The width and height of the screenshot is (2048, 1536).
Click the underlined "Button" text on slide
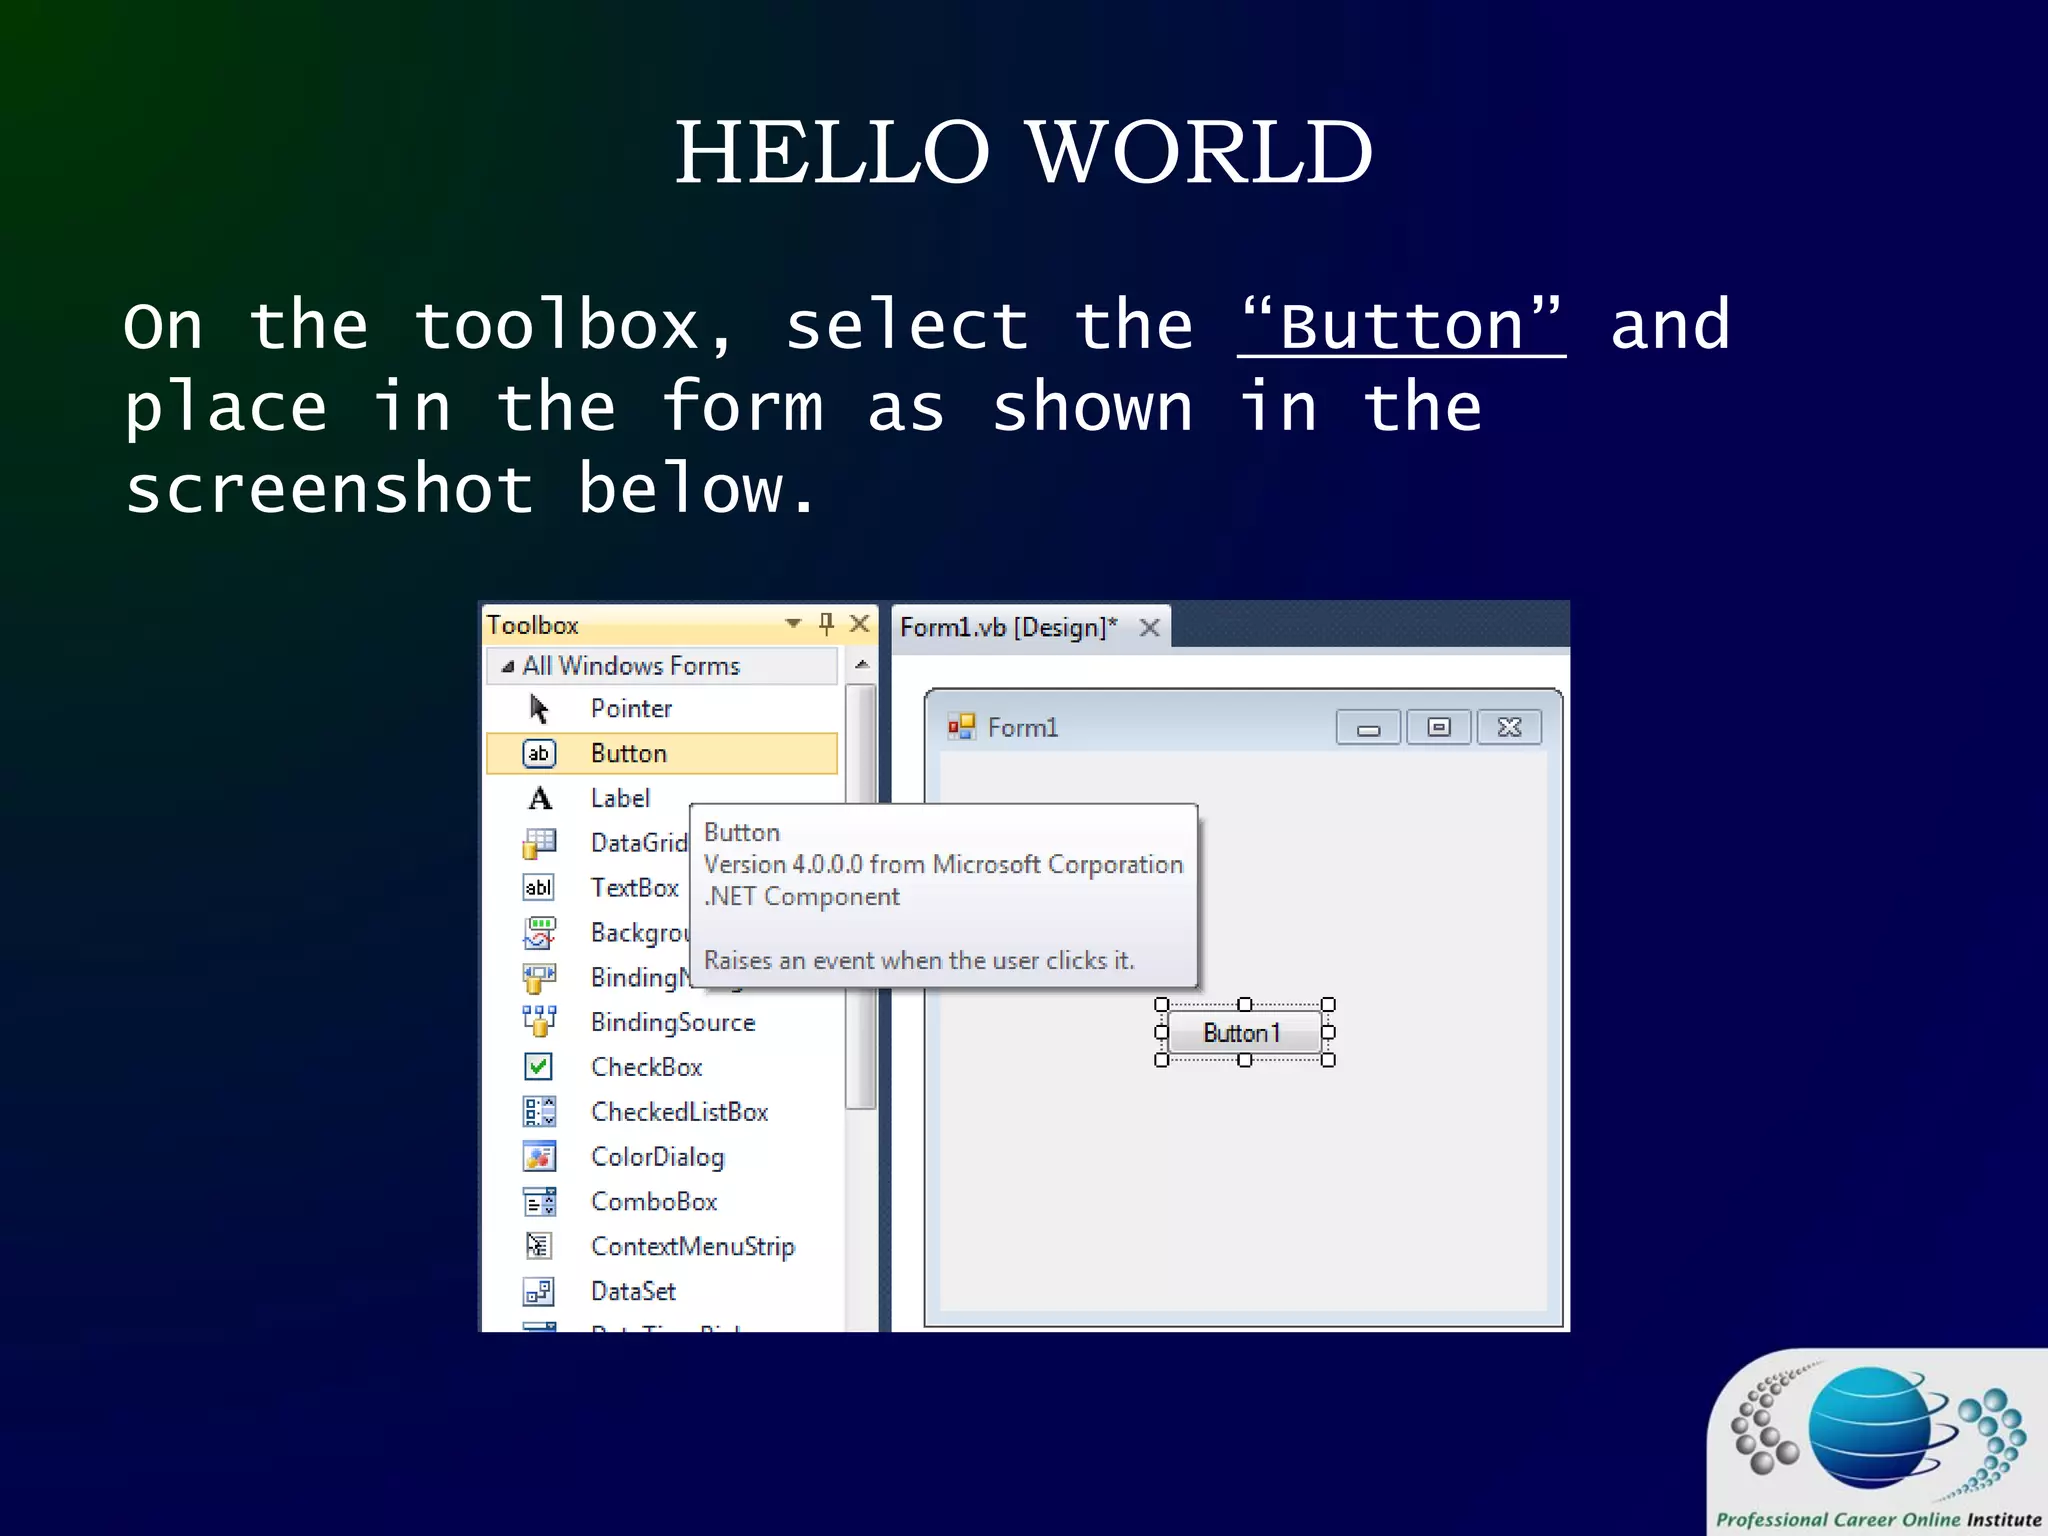pos(1401,326)
